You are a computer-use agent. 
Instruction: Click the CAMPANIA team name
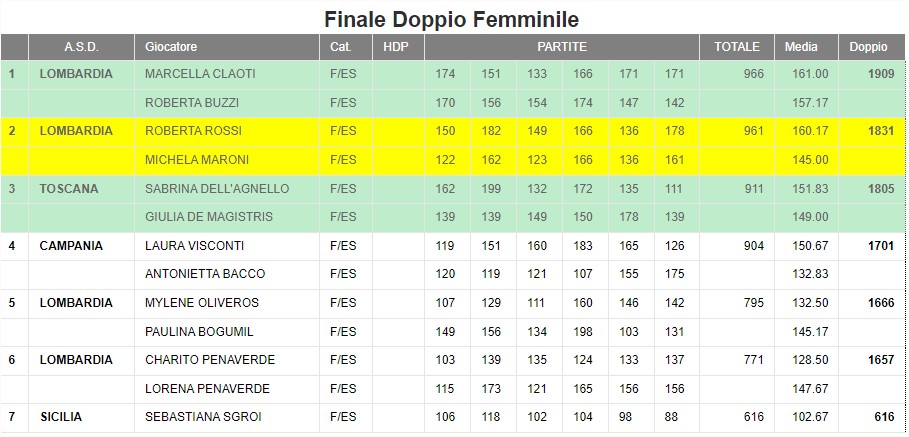pos(71,246)
